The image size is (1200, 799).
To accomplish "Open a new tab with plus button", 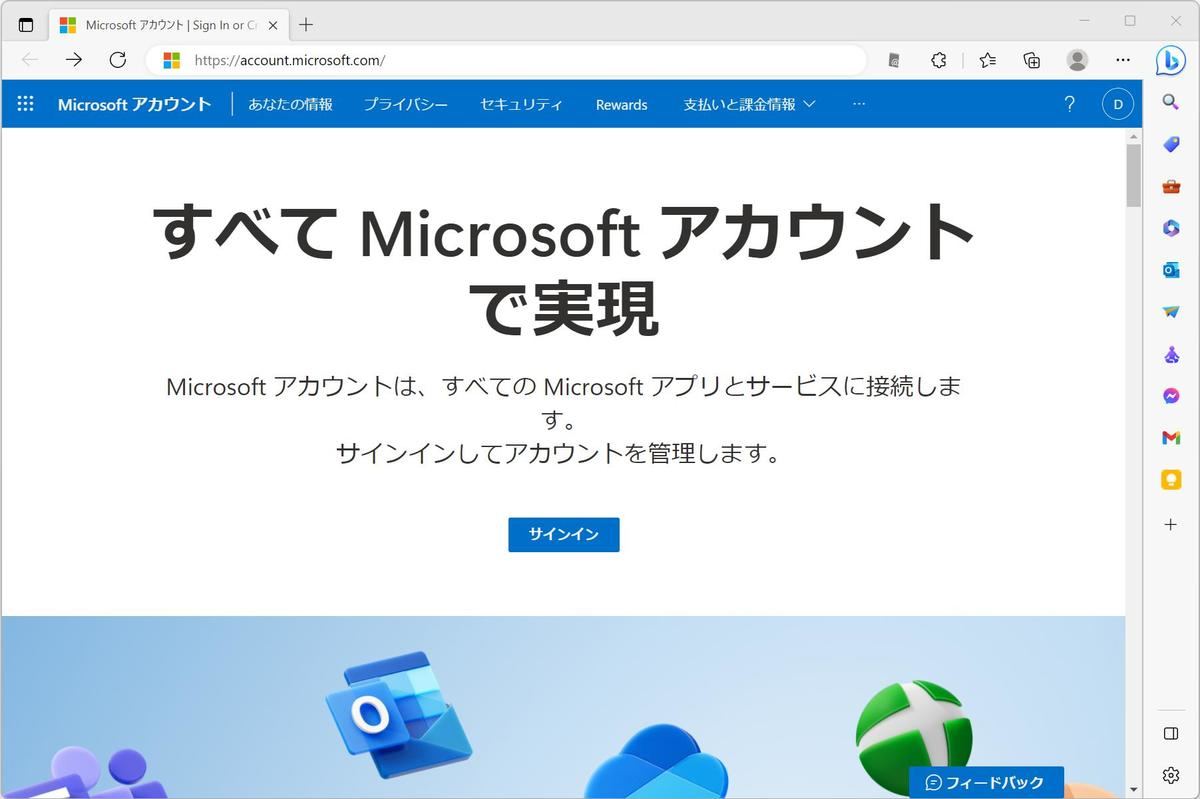I will click(x=306, y=25).
